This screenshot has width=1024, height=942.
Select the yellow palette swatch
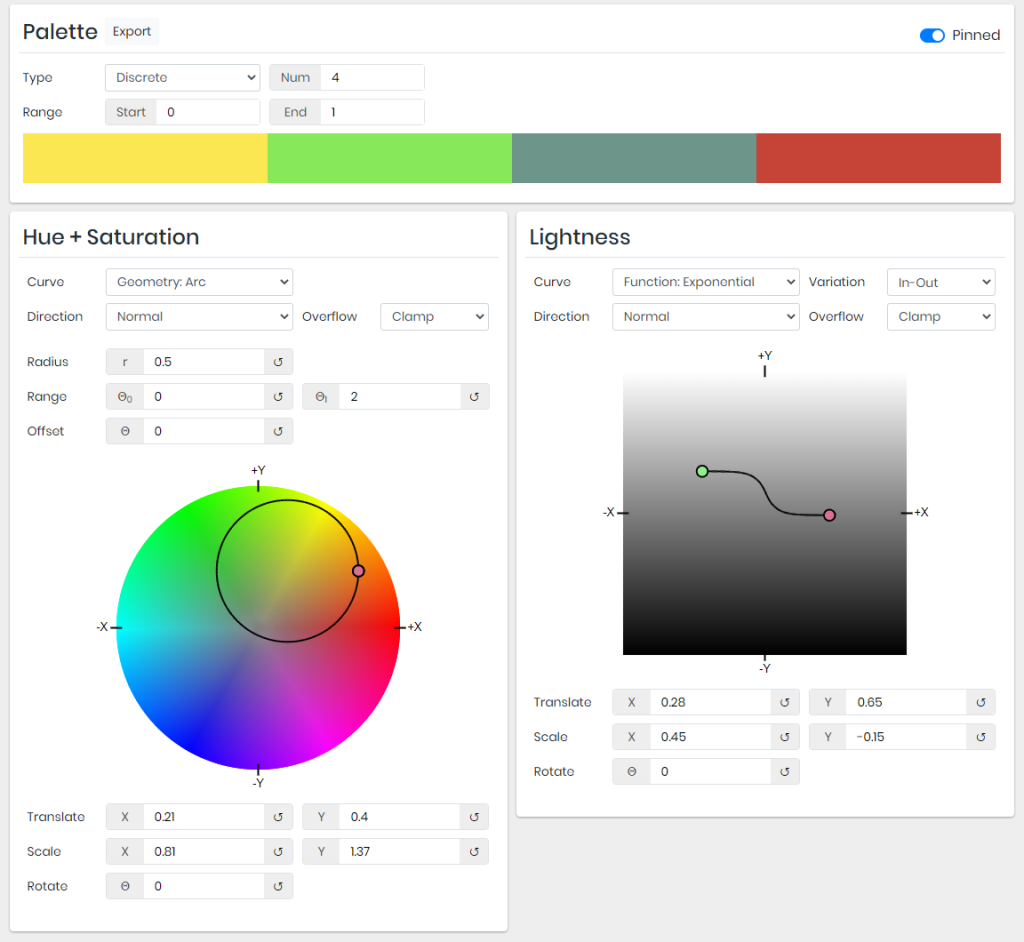tap(145, 158)
